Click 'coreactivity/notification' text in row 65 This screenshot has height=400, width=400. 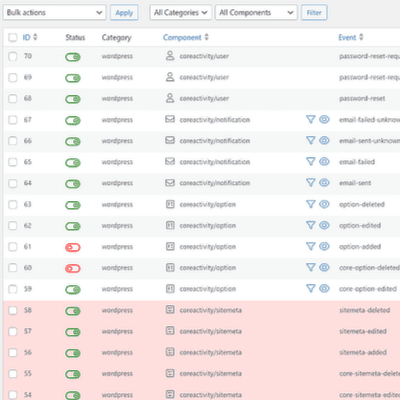pyautogui.click(x=215, y=162)
